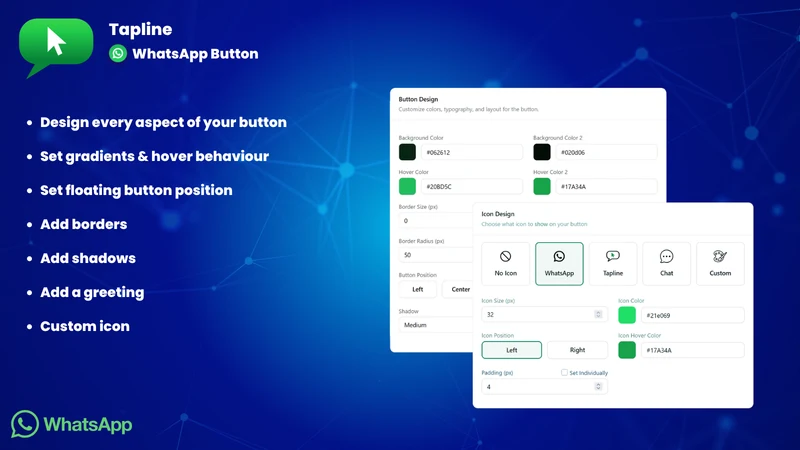This screenshot has height=450, width=800.
Task: Set button position to Center
Action: [x=458, y=289]
